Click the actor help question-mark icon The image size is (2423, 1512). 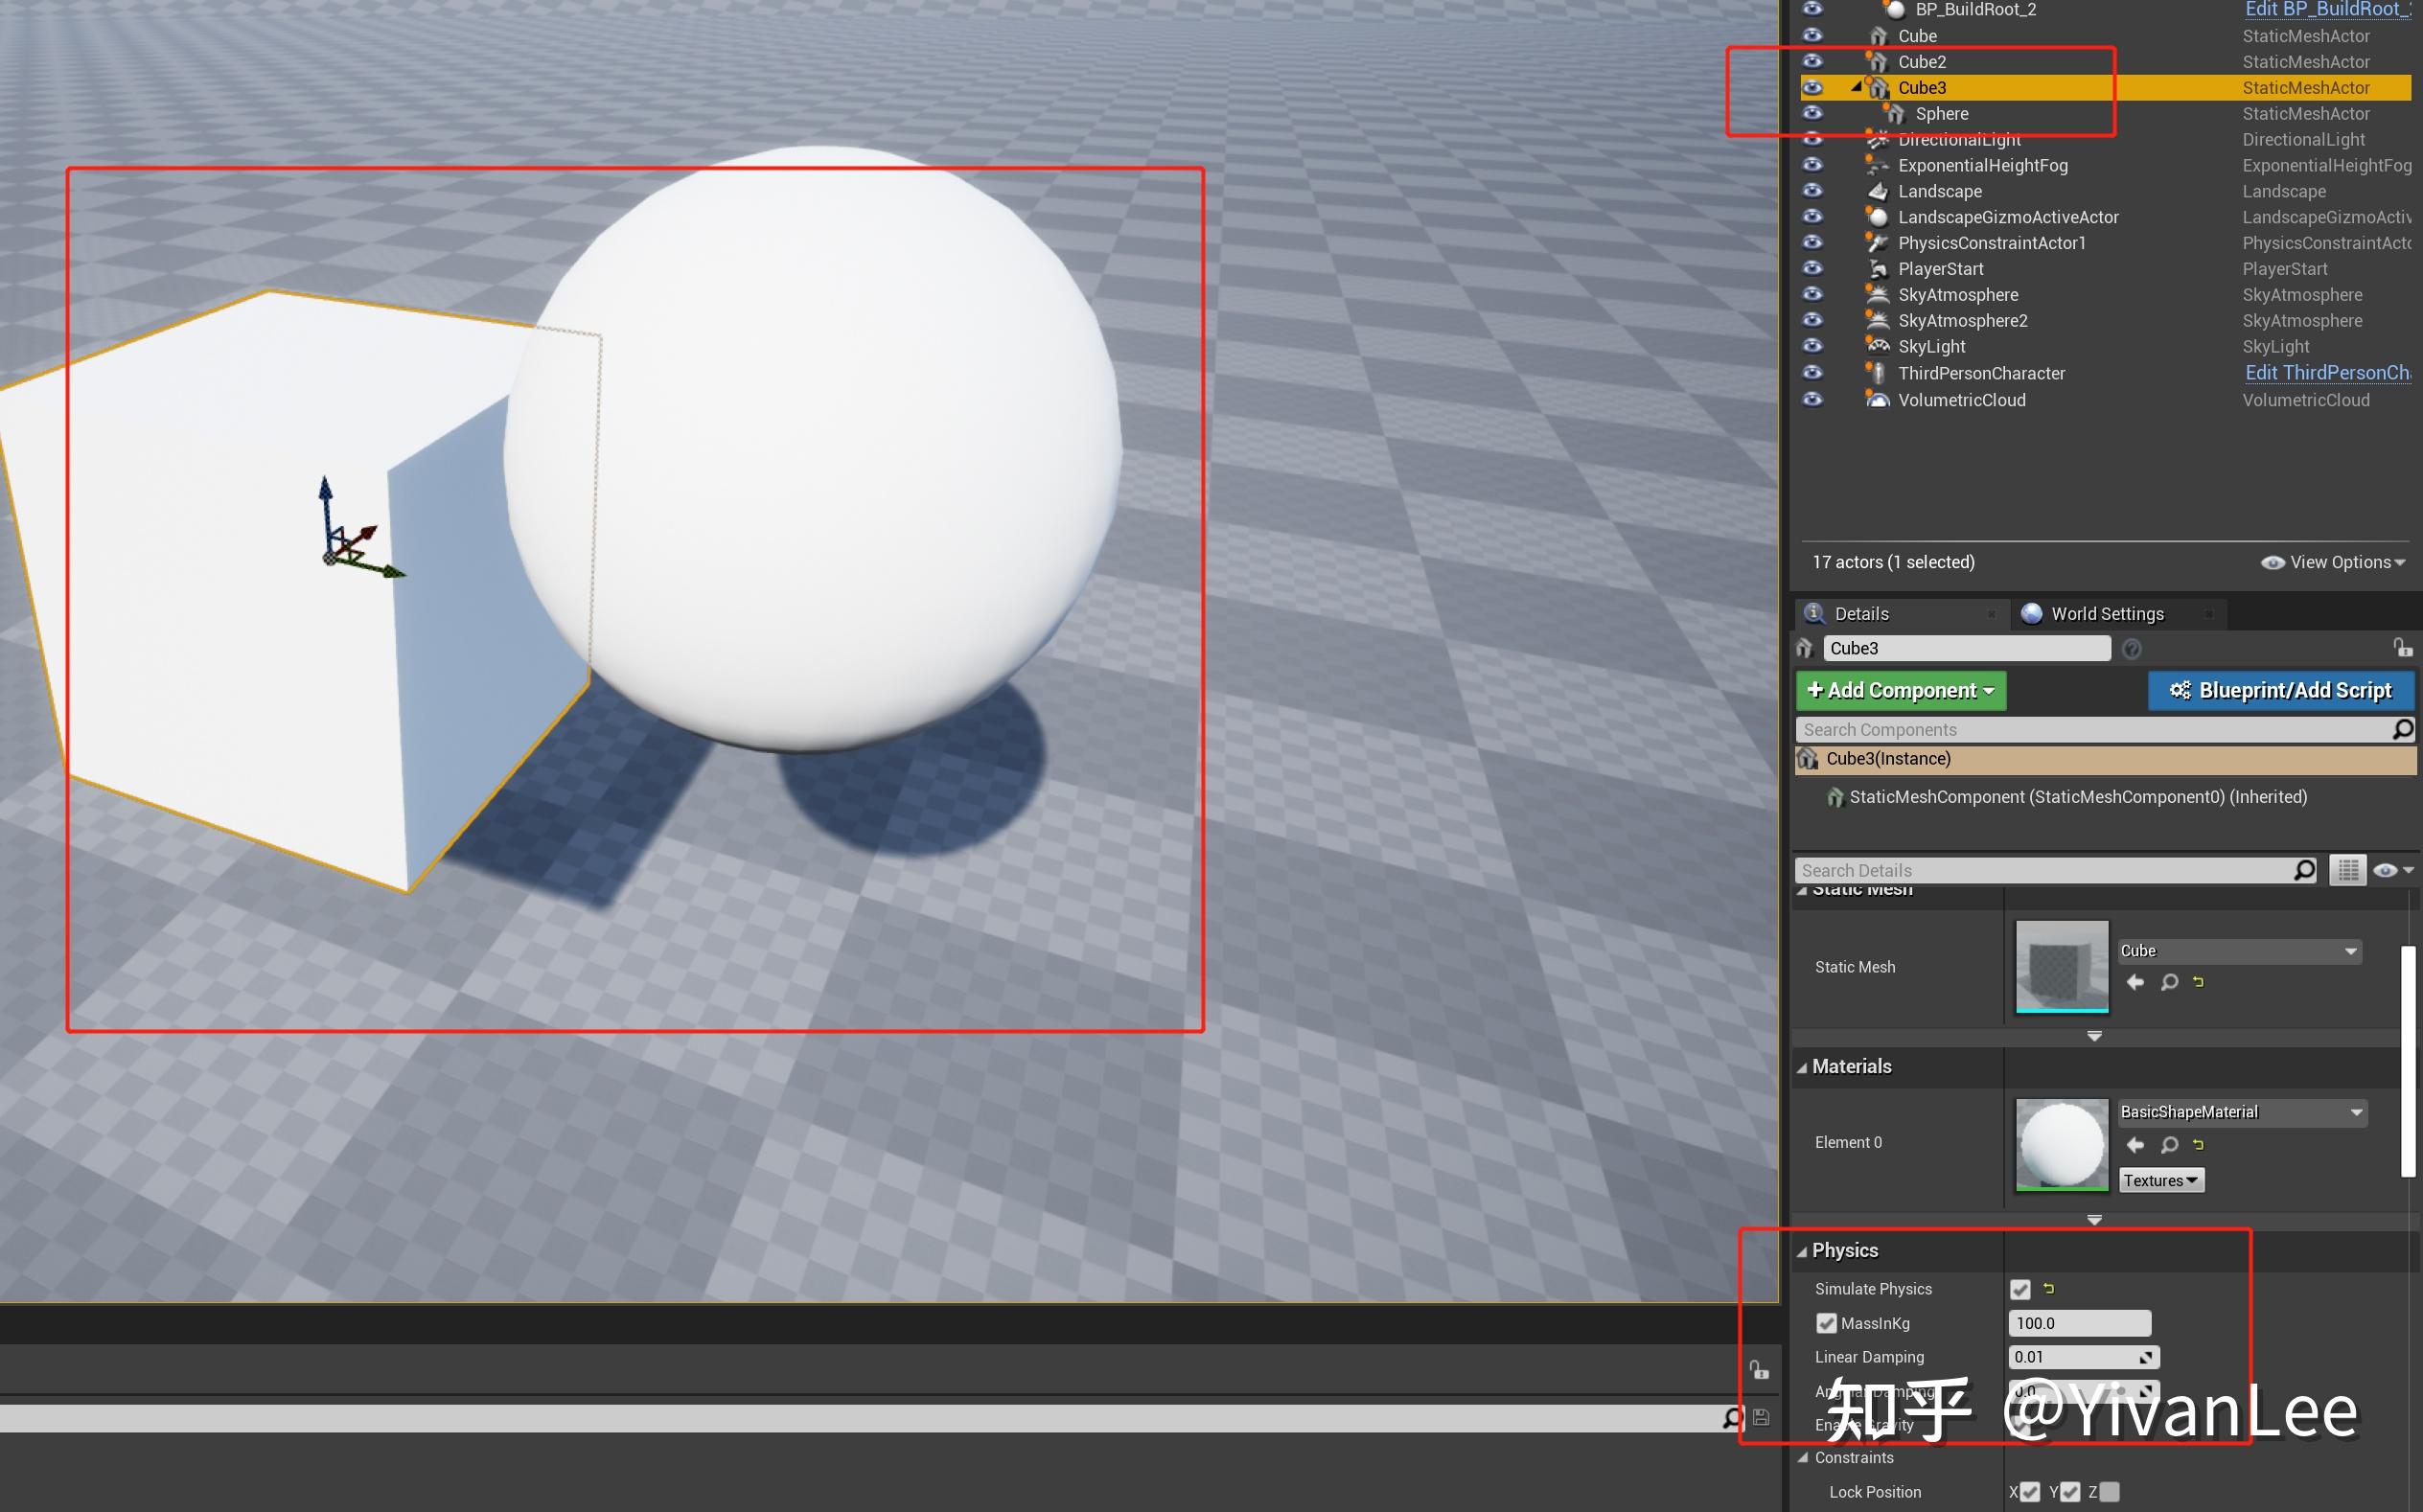(2131, 649)
